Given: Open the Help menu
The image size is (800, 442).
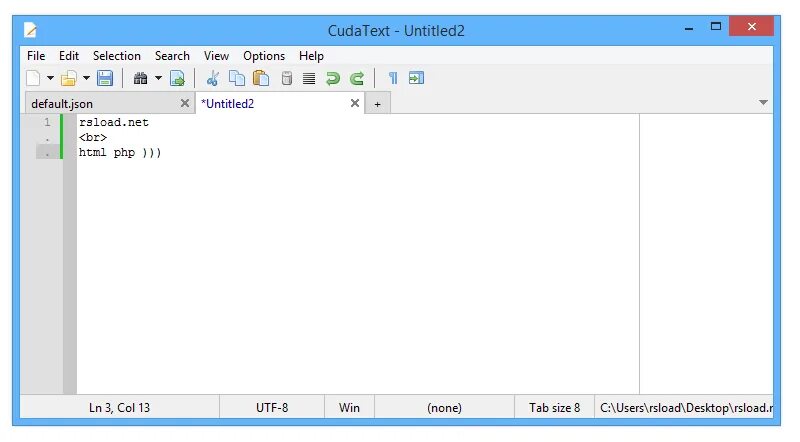Looking at the screenshot, I should [x=311, y=56].
